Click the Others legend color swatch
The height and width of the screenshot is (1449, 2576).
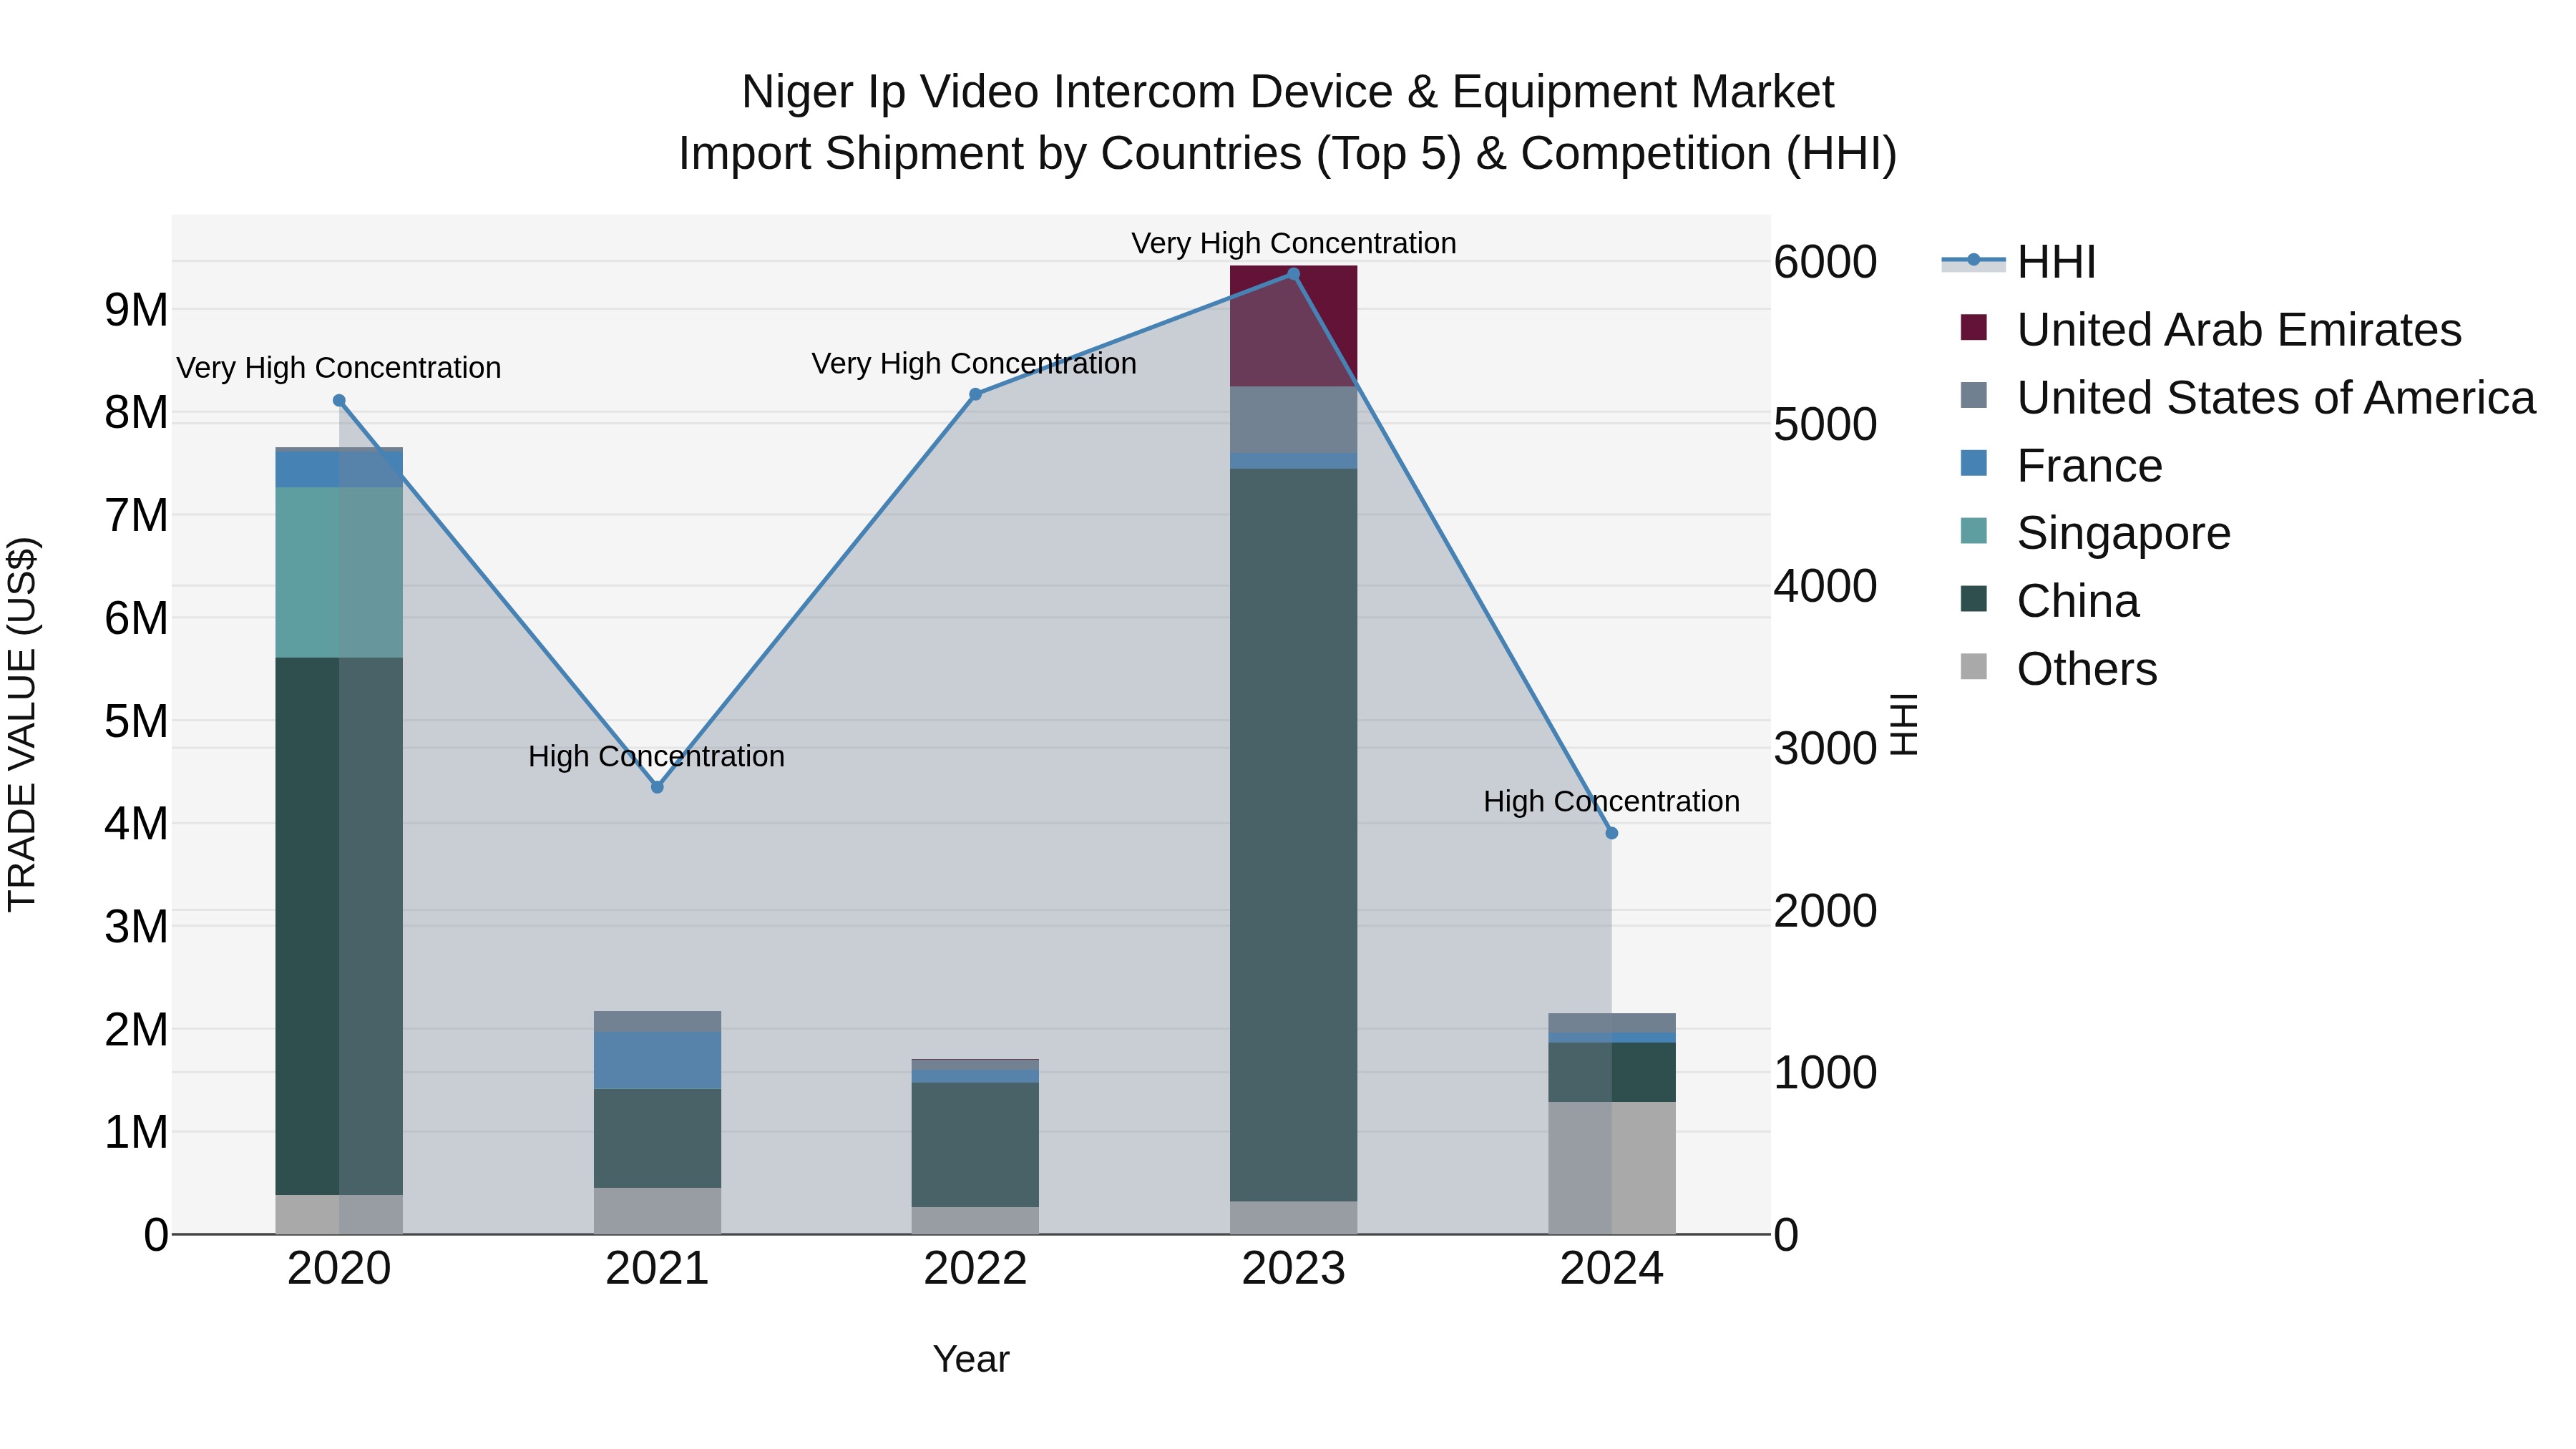1974,666
